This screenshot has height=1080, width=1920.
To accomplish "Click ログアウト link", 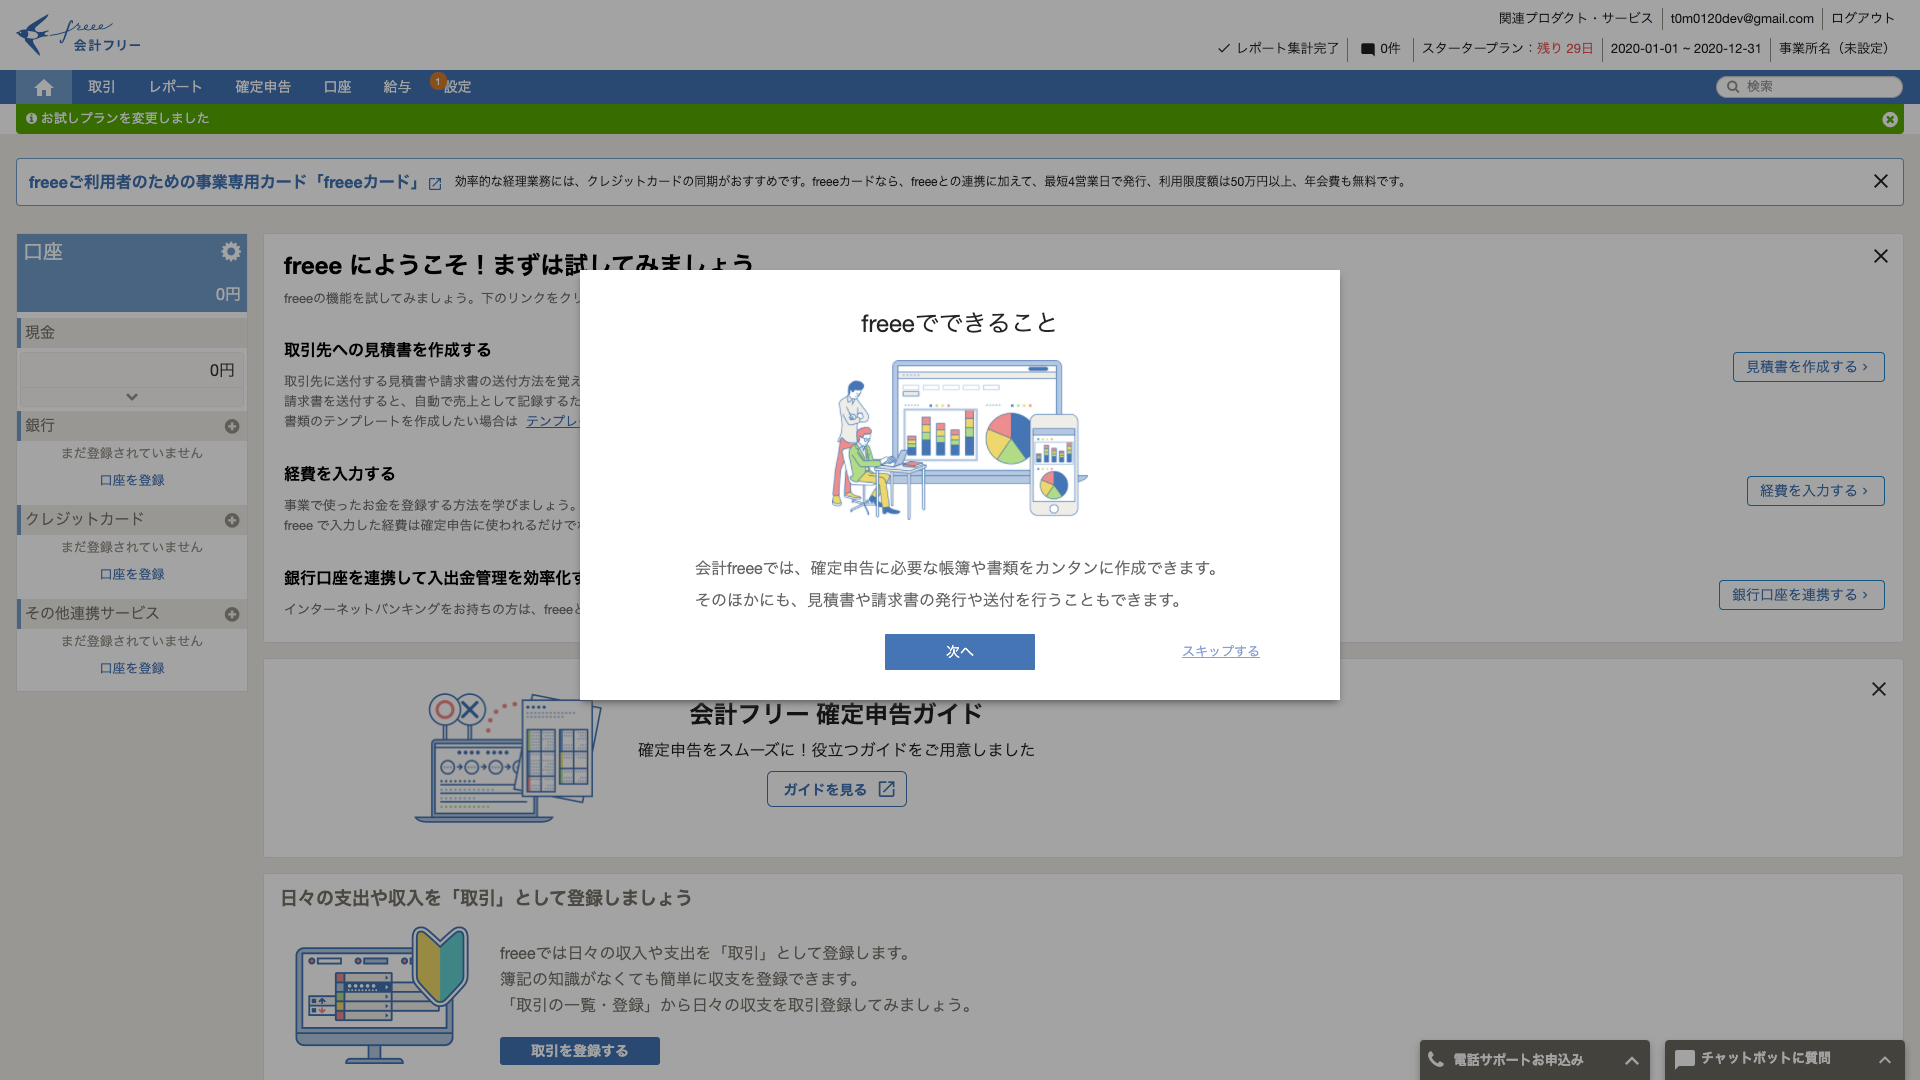I will pos(1863,18).
